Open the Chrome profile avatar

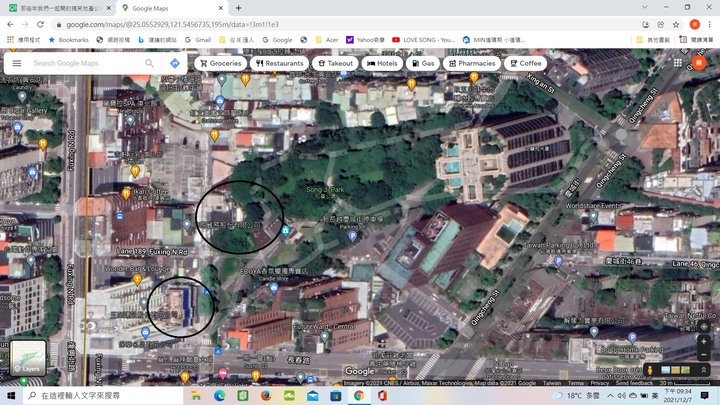coord(694,24)
